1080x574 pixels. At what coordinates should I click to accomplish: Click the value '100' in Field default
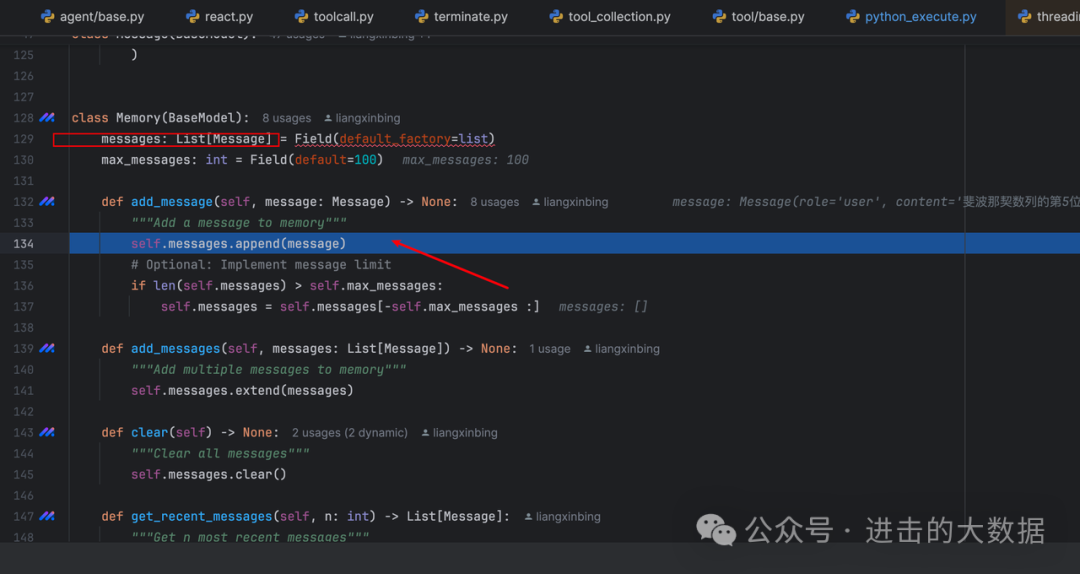pyautogui.click(x=365, y=160)
